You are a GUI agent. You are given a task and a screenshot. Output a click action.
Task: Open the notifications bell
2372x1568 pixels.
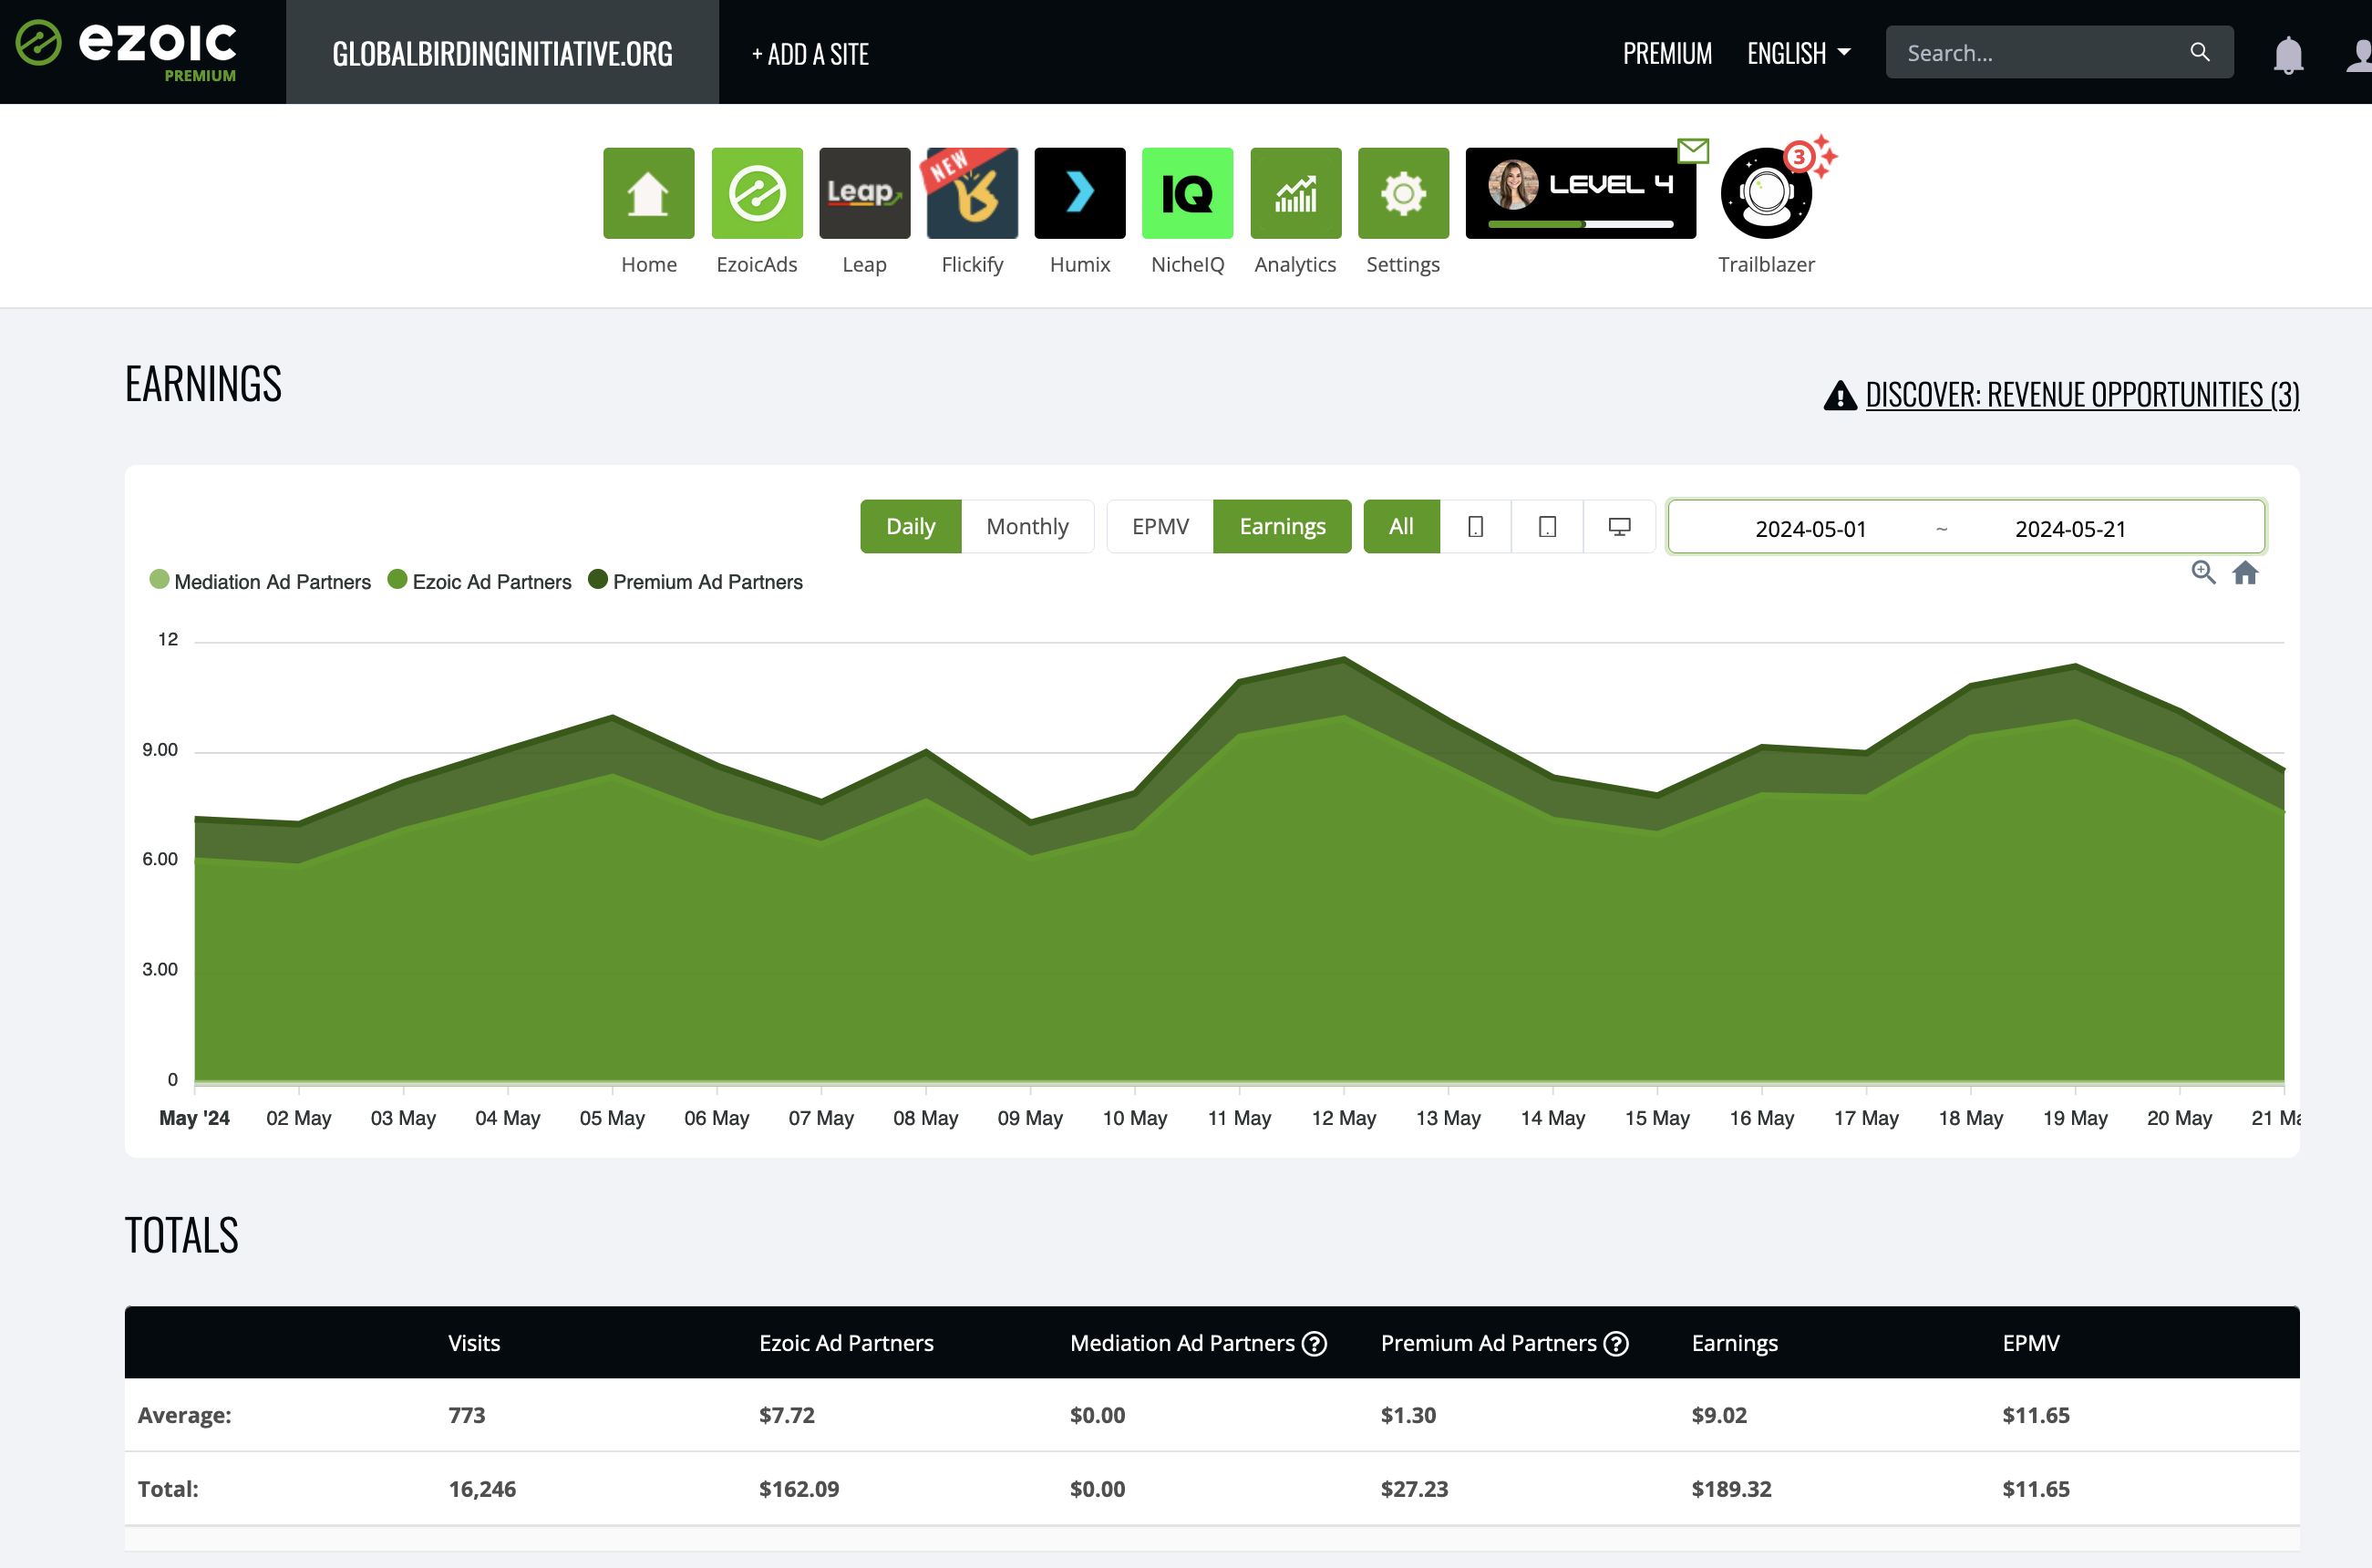[x=2288, y=54]
